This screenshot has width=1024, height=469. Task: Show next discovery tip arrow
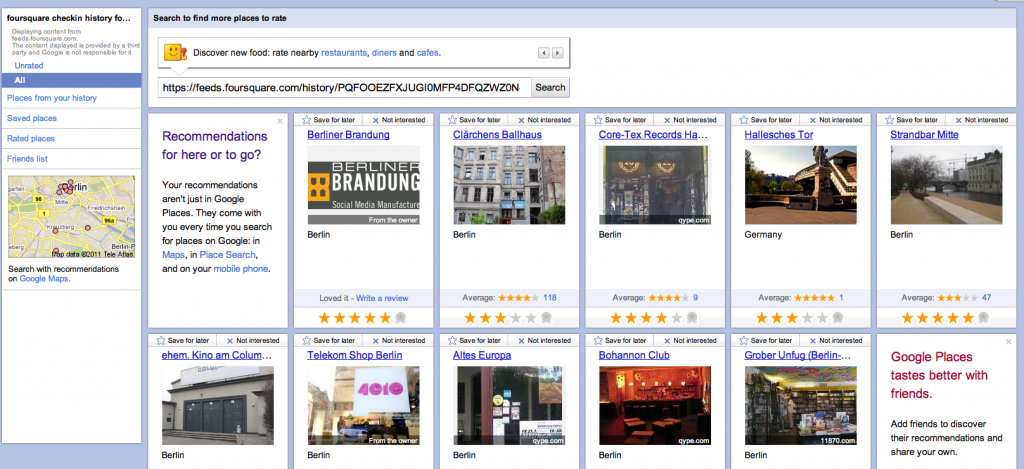pyautogui.click(x=557, y=52)
